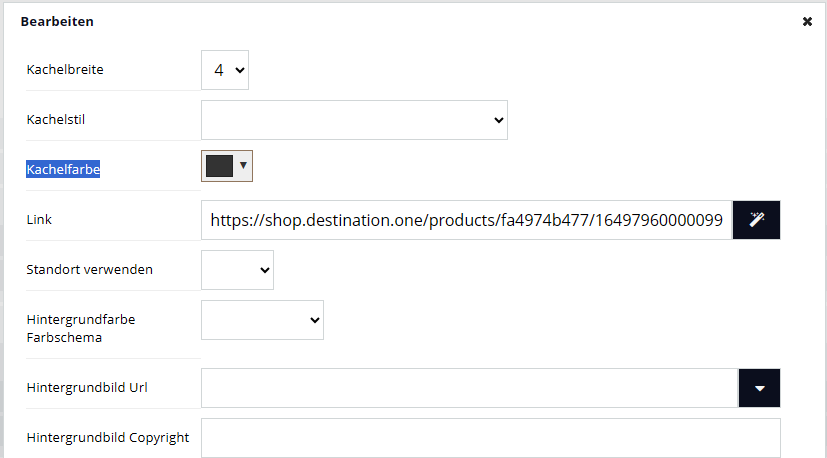Open the Kachelfarbe color picker swatch
Viewport: 827px width, 458px height.
219,166
